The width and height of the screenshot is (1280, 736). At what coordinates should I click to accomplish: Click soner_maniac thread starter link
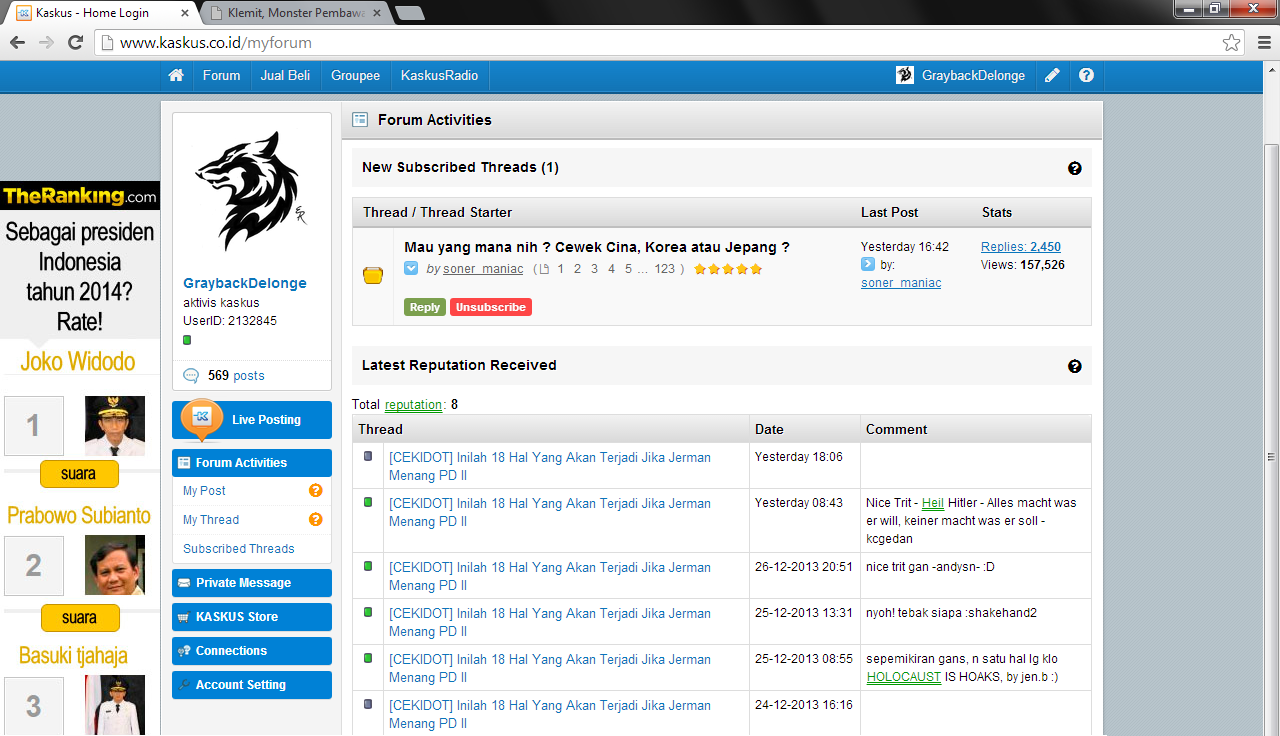(484, 269)
